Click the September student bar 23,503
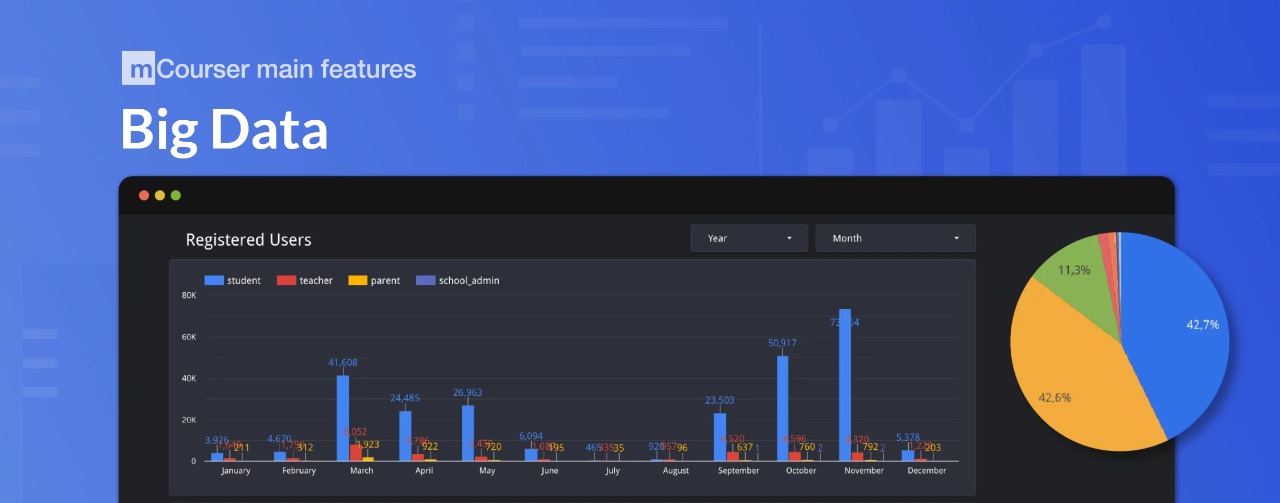 click(720, 437)
